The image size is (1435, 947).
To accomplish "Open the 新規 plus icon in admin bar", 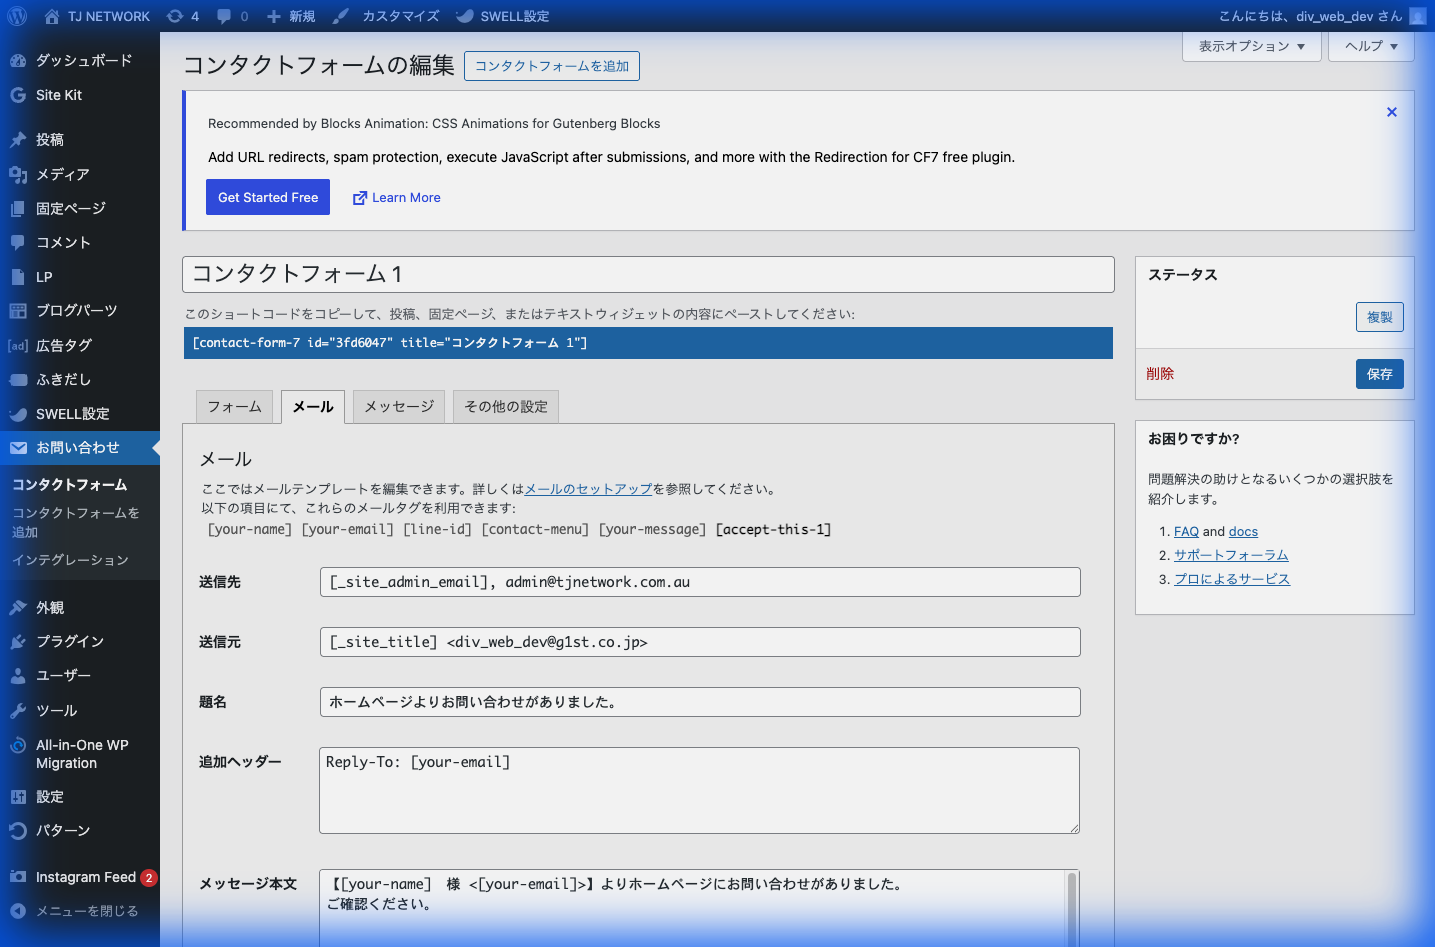I will pyautogui.click(x=273, y=15).
